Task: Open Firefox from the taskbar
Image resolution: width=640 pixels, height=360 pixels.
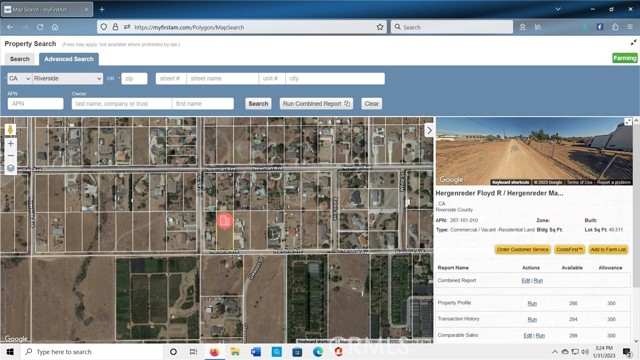Action: click(214, 351)
